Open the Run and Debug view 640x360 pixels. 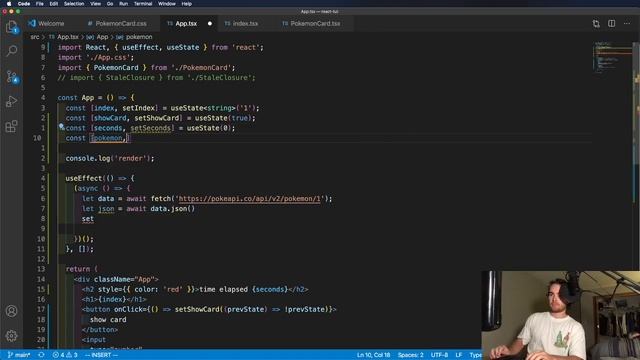pyautogui.click(x=11, y=101)
